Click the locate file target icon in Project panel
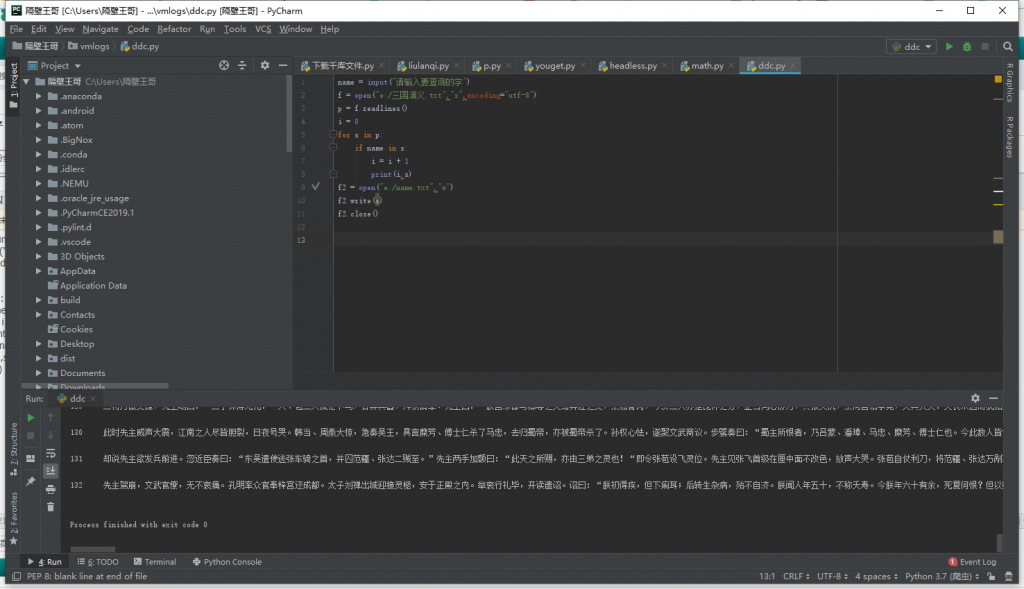 (x=224, y=65)
